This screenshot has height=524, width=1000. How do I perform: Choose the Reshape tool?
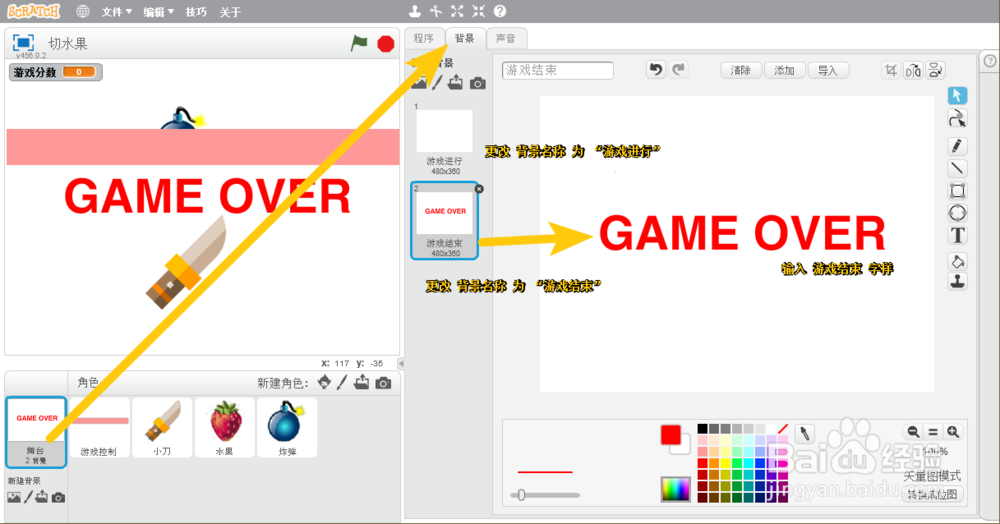[x=957, y=119]
